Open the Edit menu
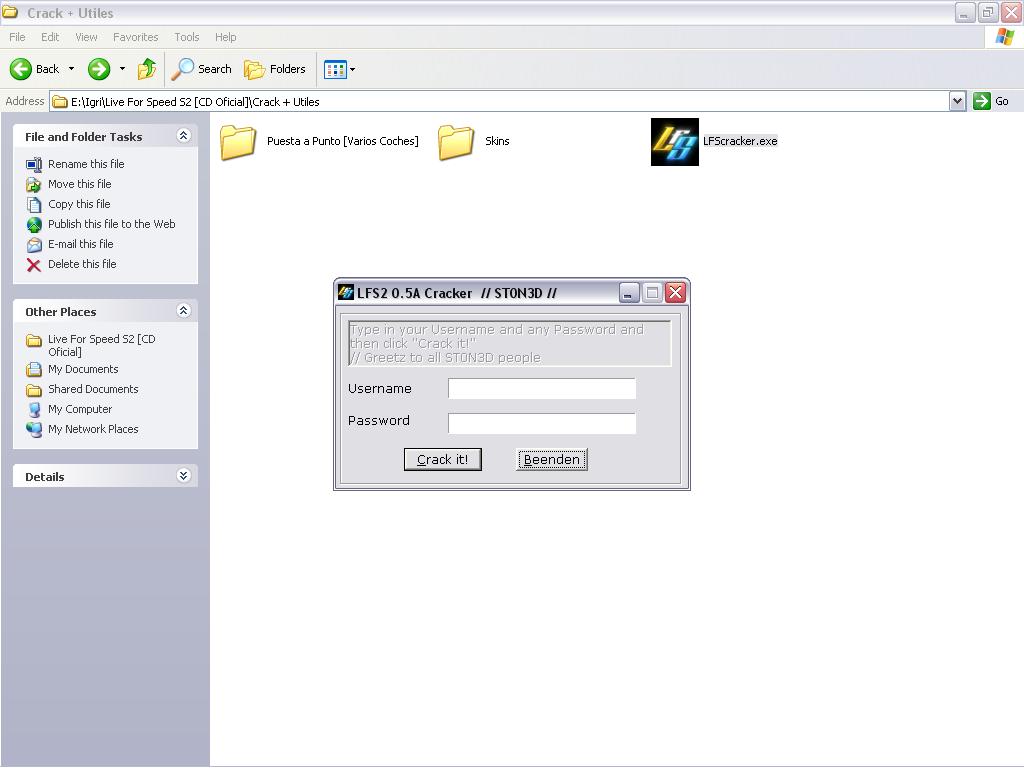Screen dimensions: 1024x768 point(50,37)
